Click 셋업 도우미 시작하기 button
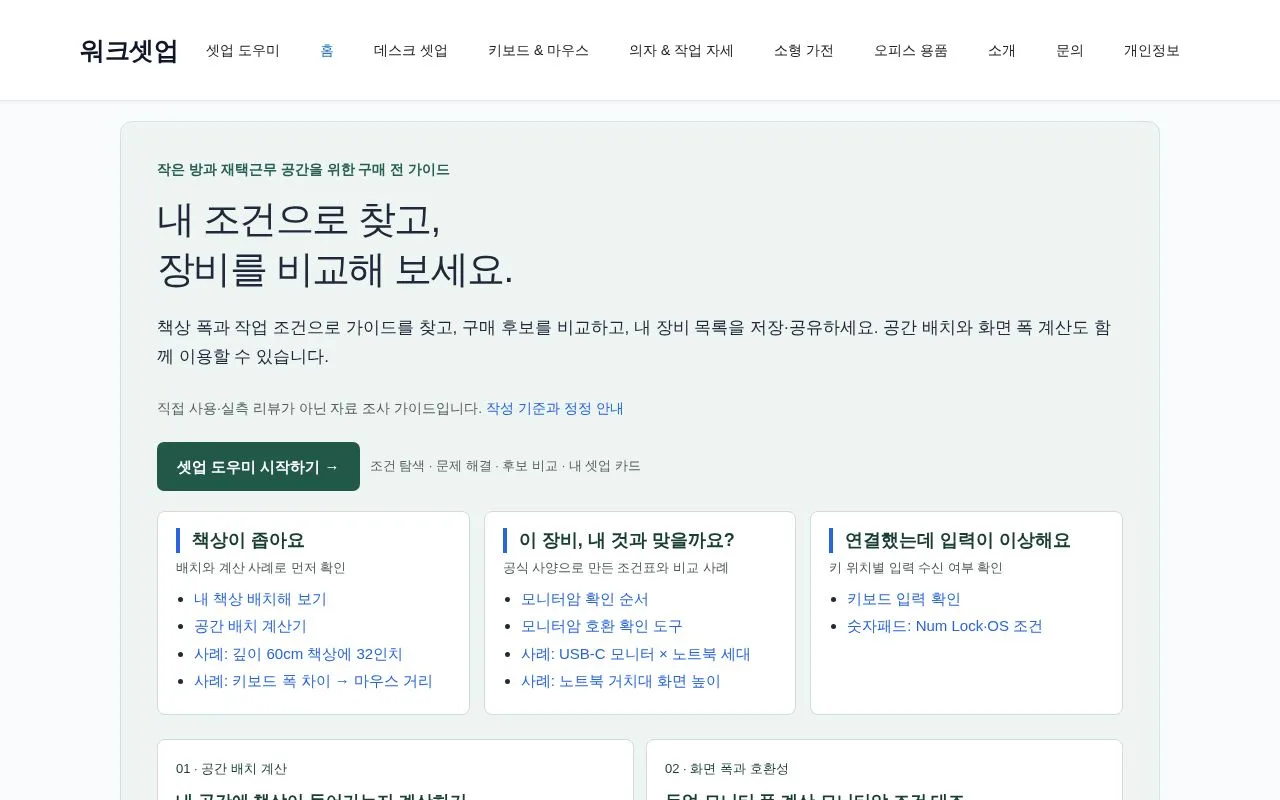 pos(258,466)
